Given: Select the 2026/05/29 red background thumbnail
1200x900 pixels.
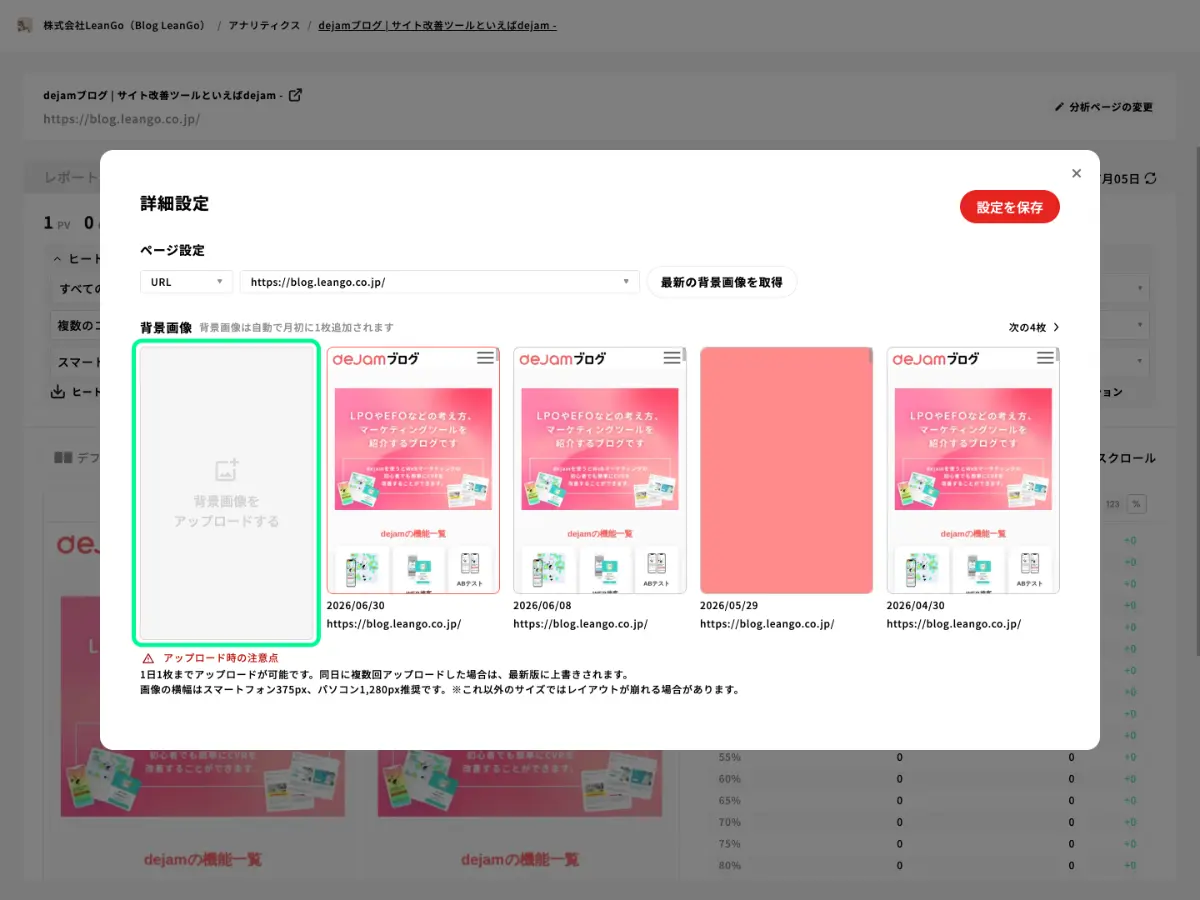Looking at the screenshot, I should click(x=786, y=470).
